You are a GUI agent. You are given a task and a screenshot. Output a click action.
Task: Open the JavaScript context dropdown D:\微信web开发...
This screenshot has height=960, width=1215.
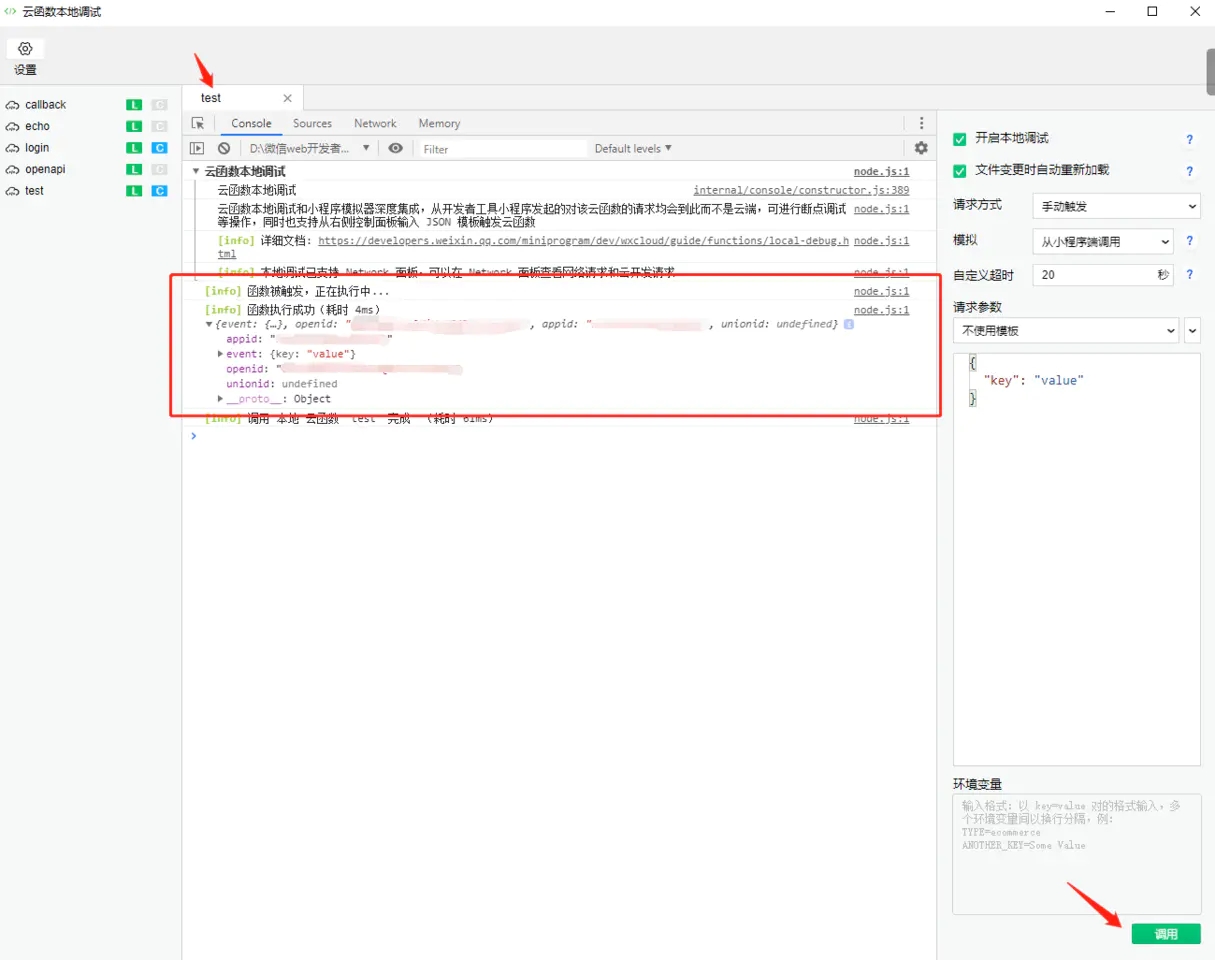point(310,148)
